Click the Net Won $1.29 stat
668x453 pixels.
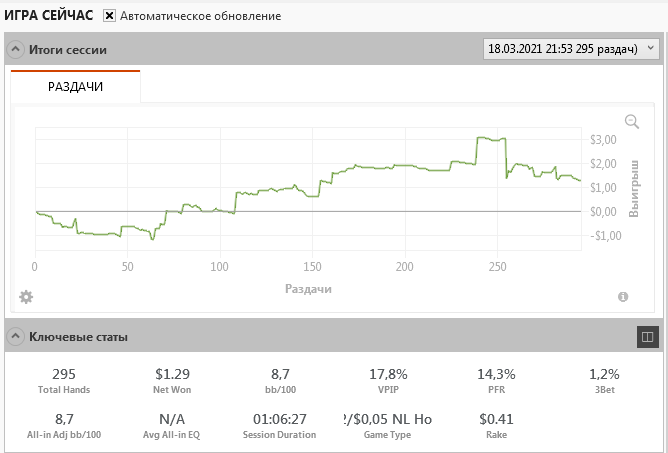(x=172, y=374)
